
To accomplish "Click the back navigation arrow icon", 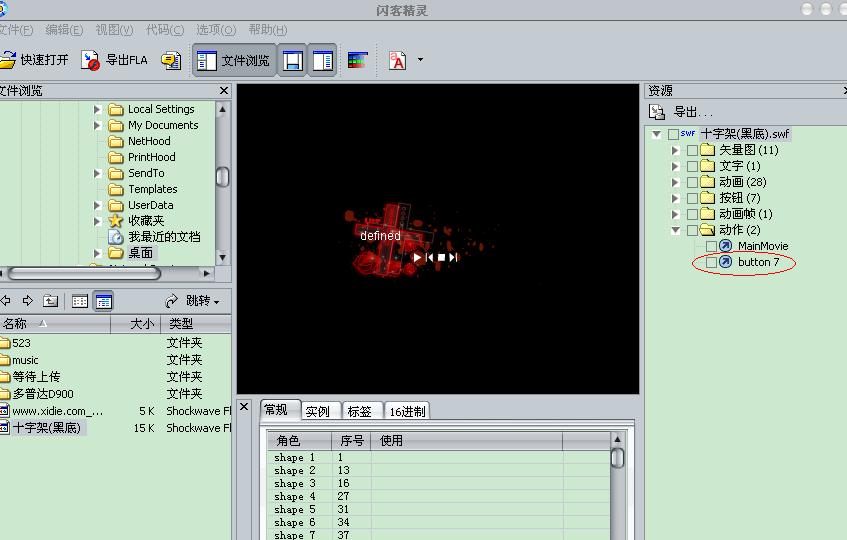I will (5, 300).
